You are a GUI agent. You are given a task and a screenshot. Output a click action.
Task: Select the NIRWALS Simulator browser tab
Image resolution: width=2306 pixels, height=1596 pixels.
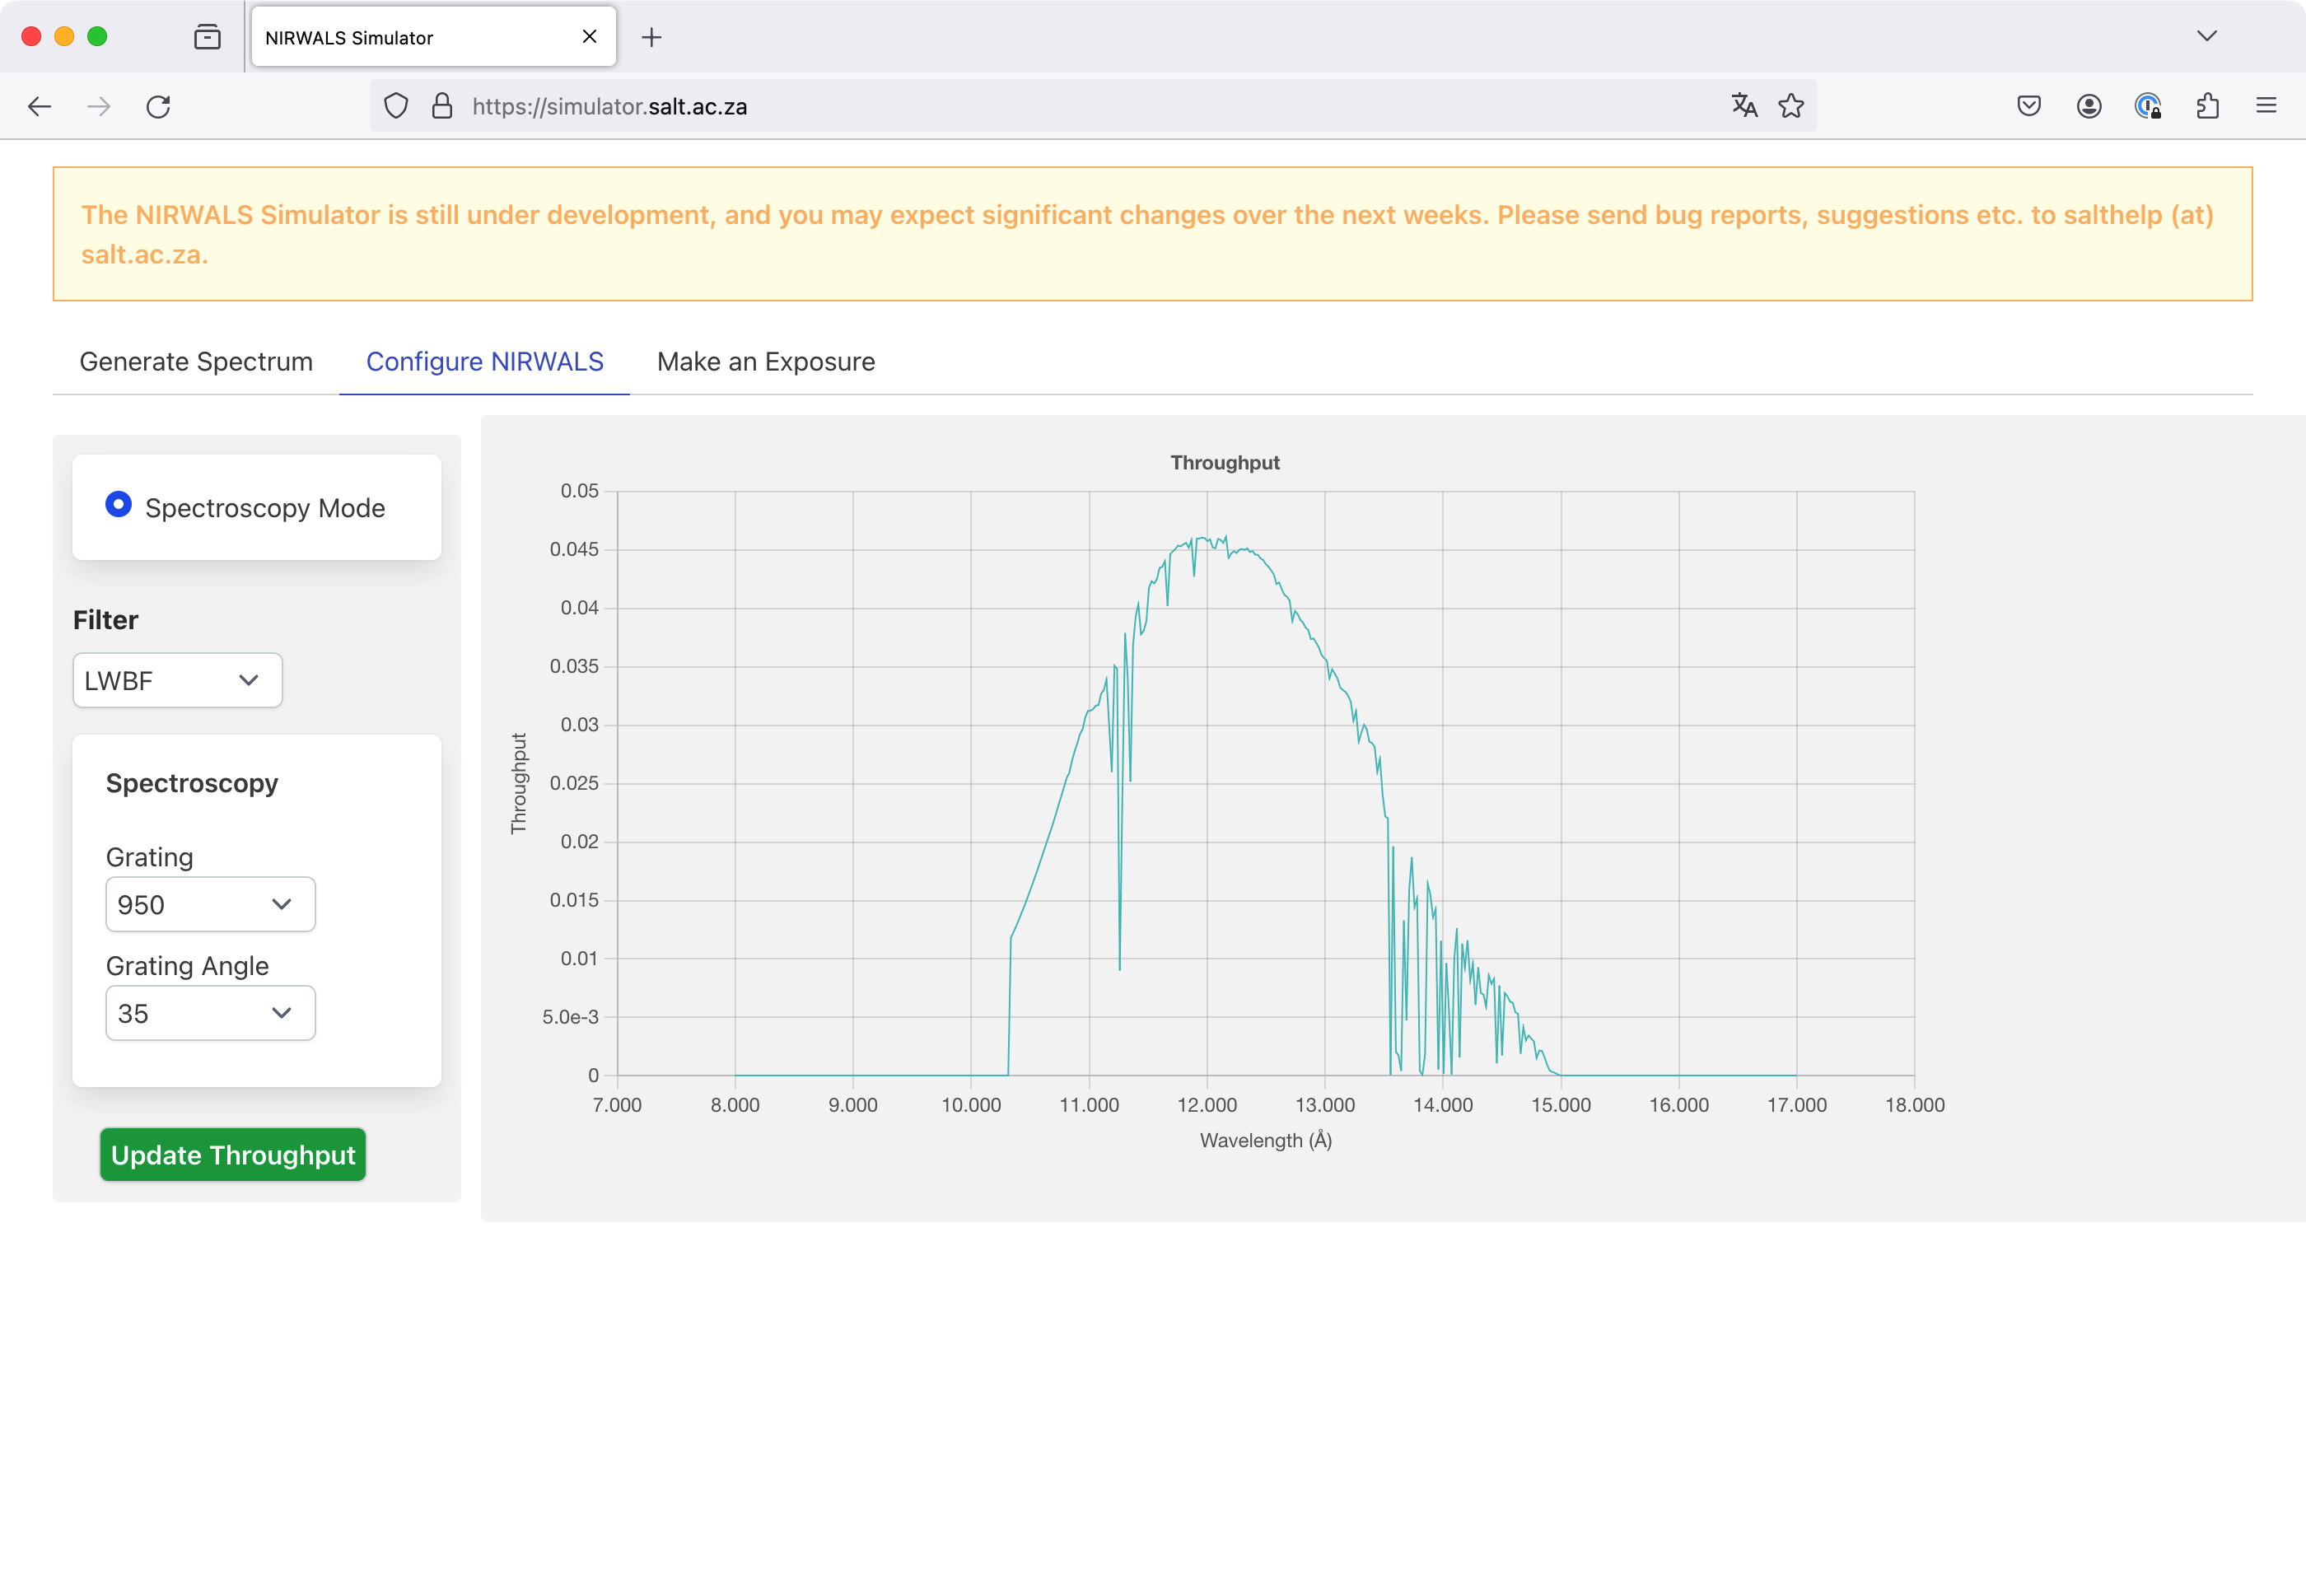[x=433, y=37]
